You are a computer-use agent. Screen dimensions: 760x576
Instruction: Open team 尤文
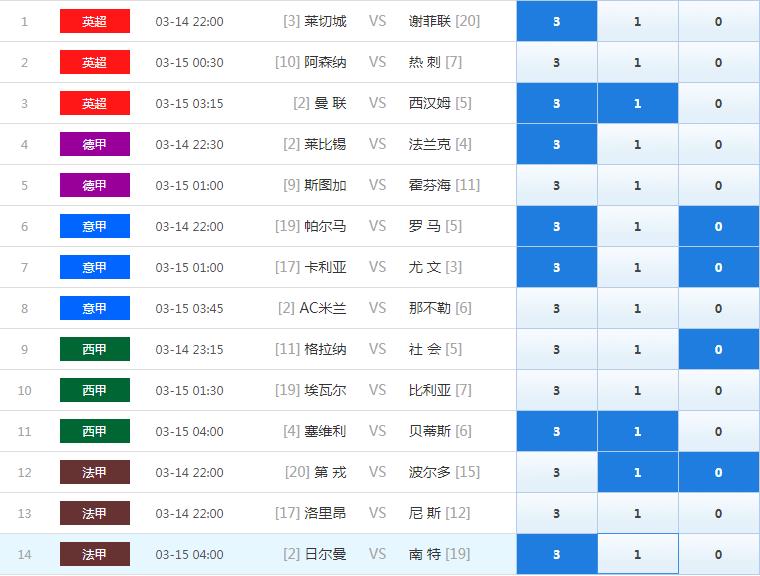[x=425, y=267]
